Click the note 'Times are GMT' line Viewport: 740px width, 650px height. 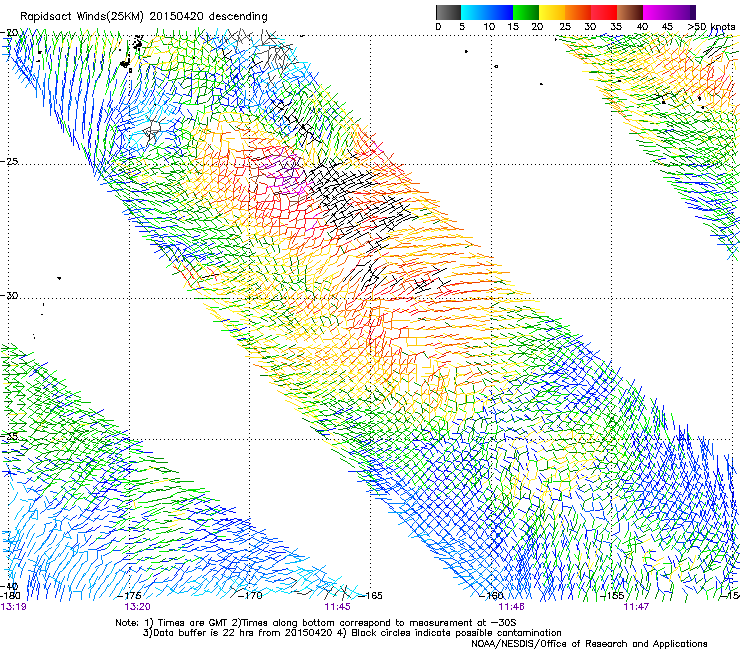[x=316, y=623]
